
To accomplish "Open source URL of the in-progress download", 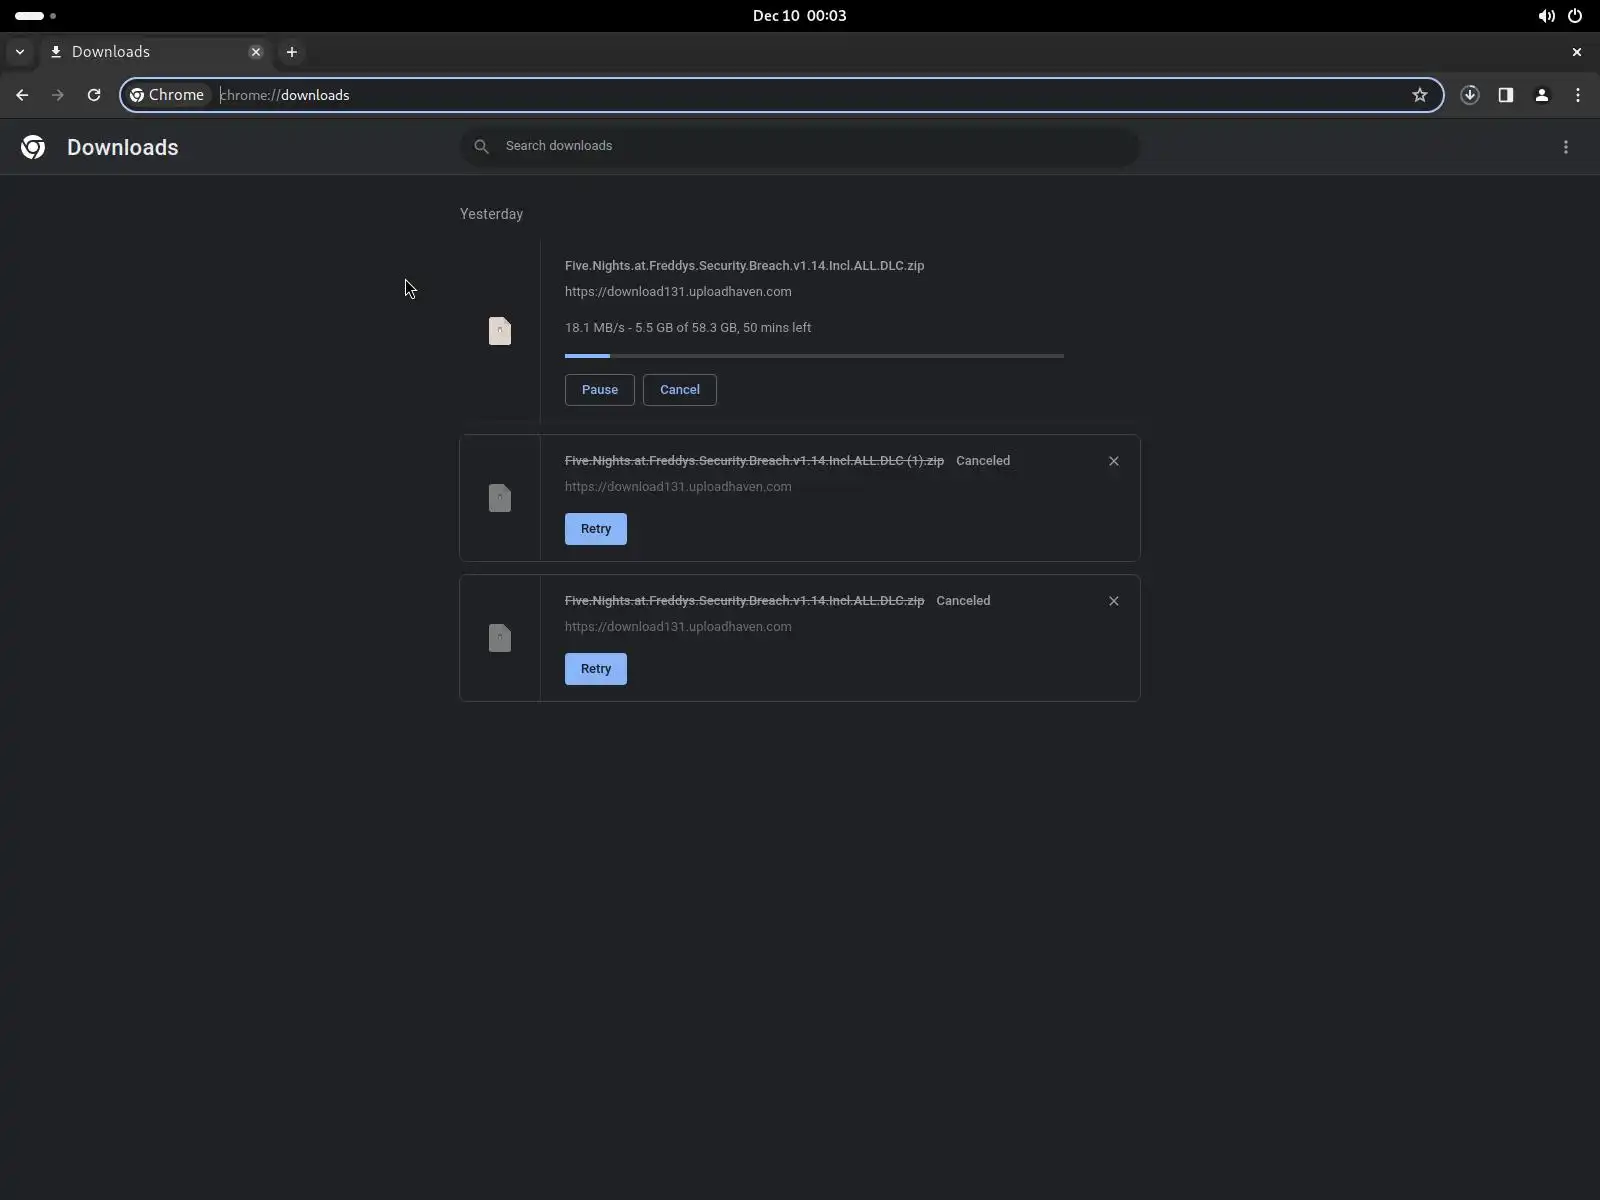I will coord(678,292).
